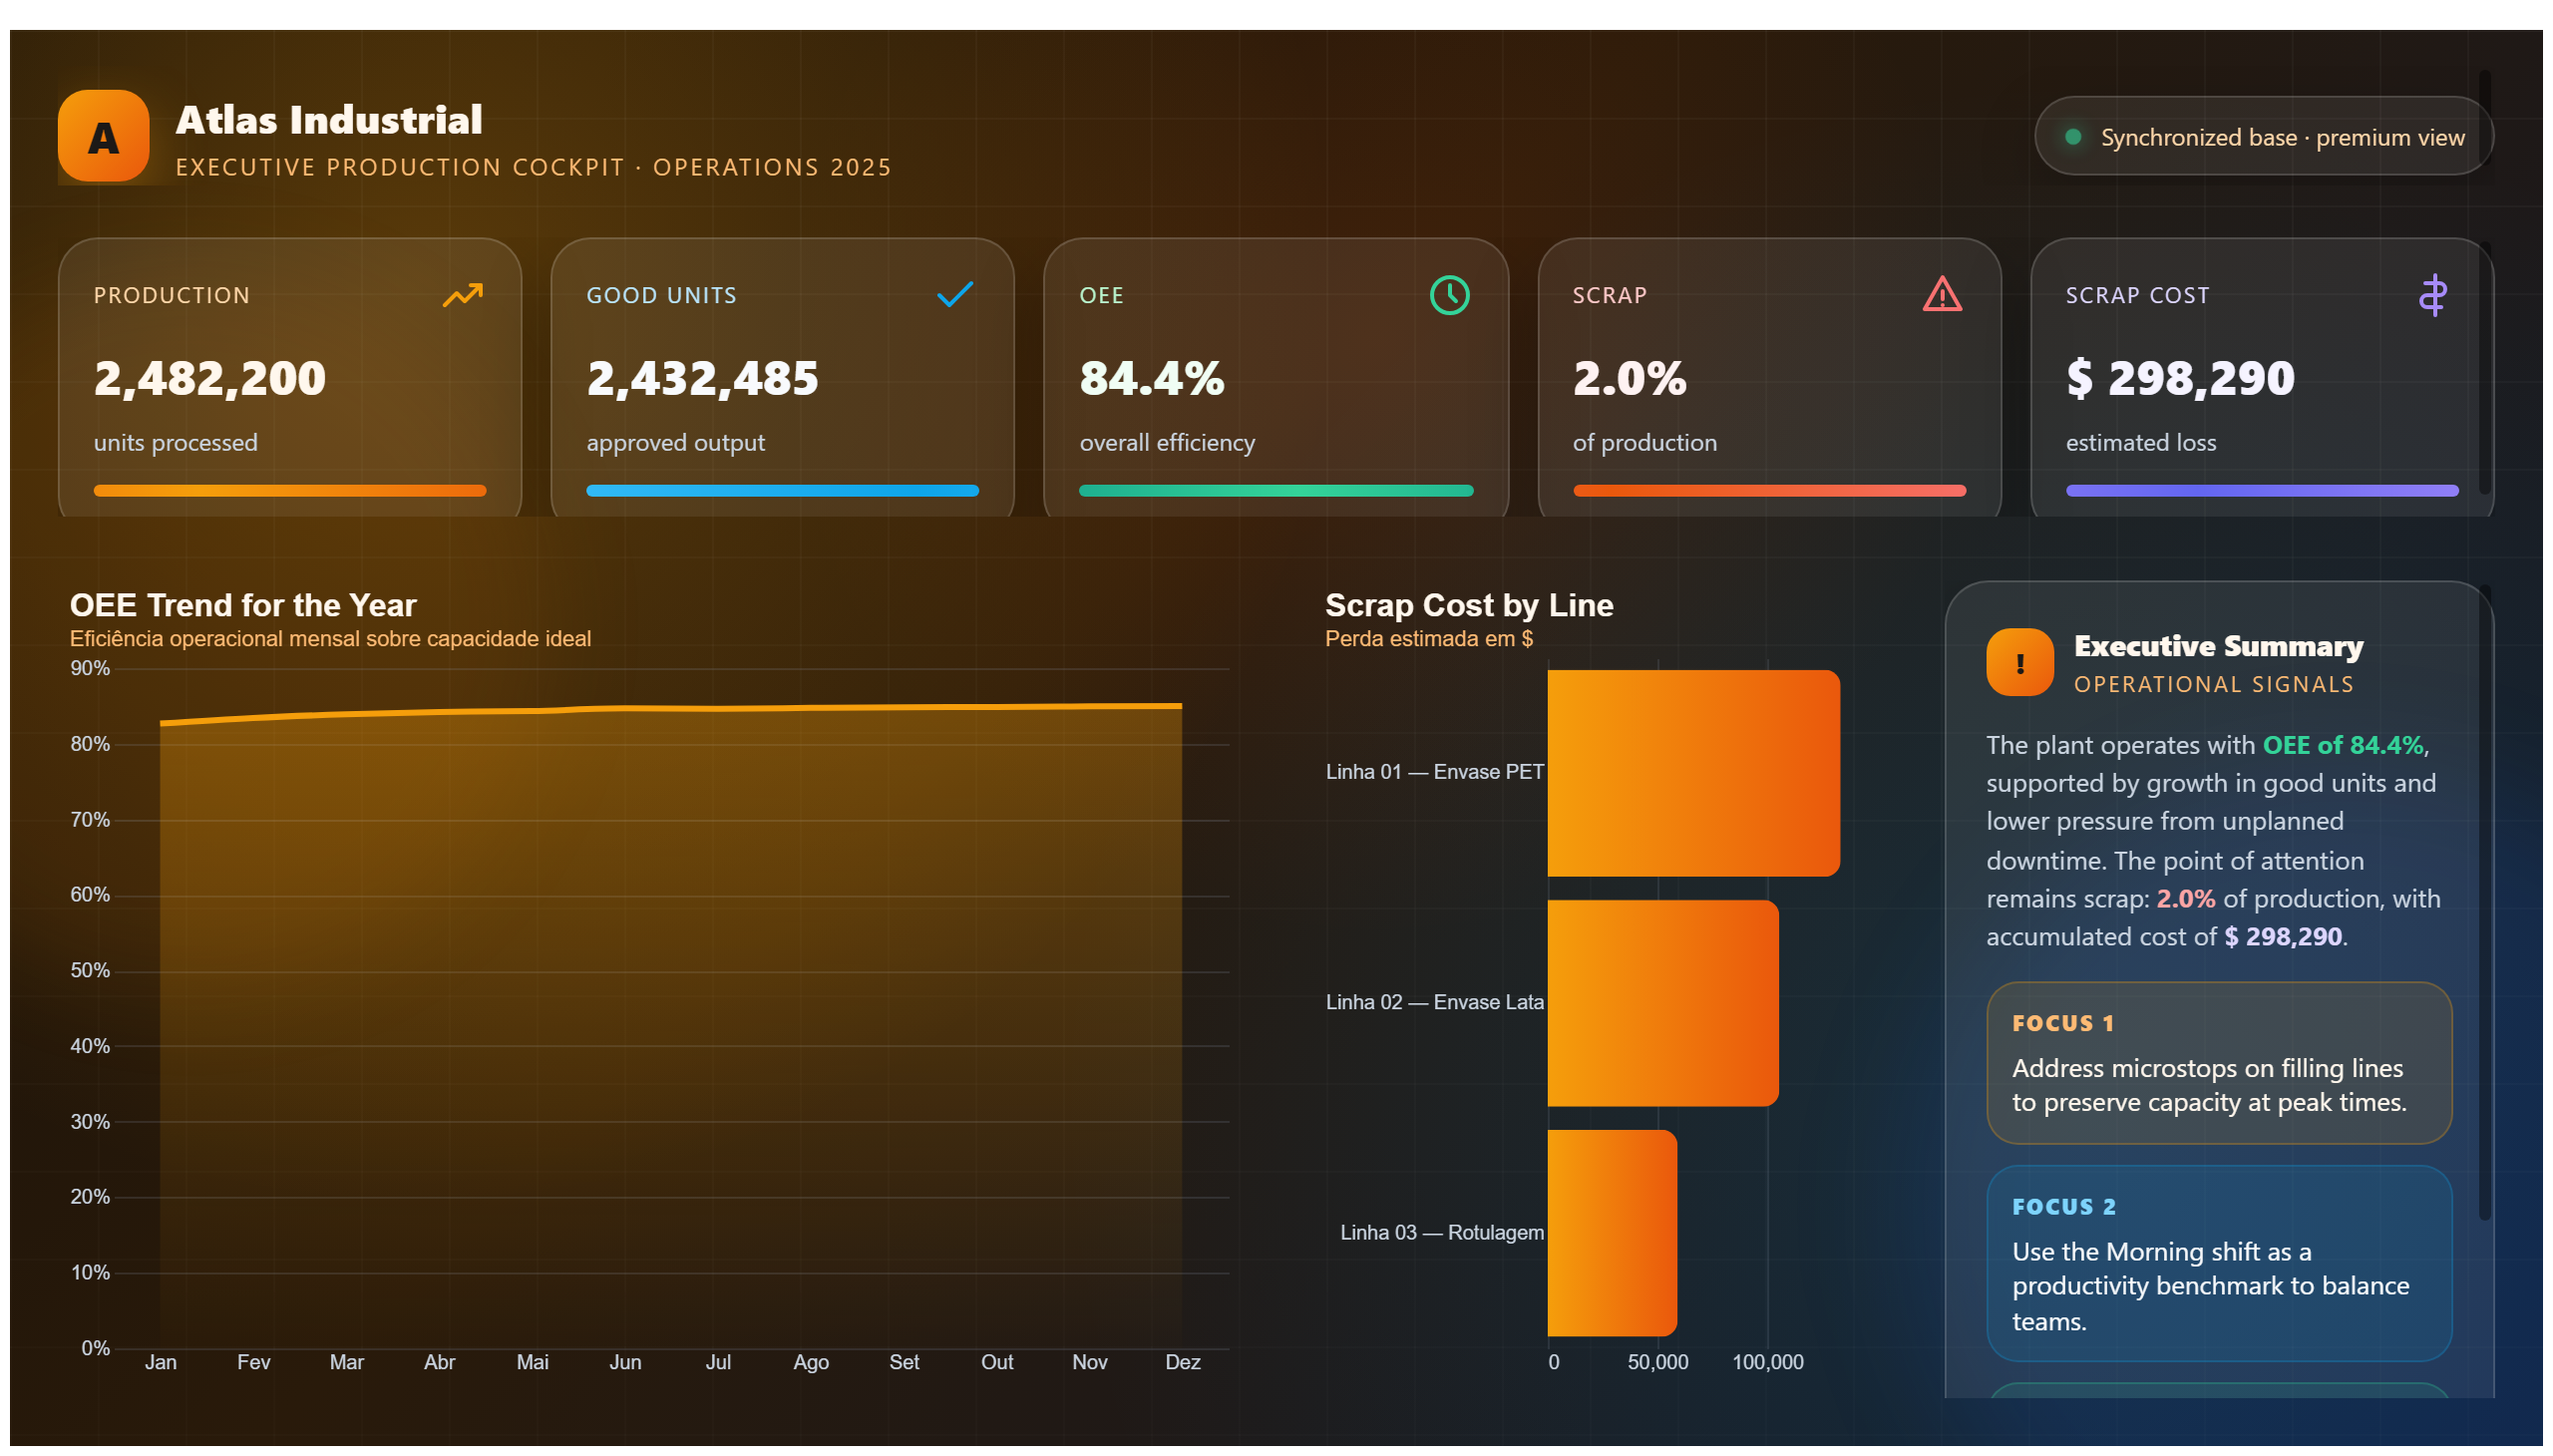
Task: Click the Good Units checkmark icon
Action: [x=954, y=294]
